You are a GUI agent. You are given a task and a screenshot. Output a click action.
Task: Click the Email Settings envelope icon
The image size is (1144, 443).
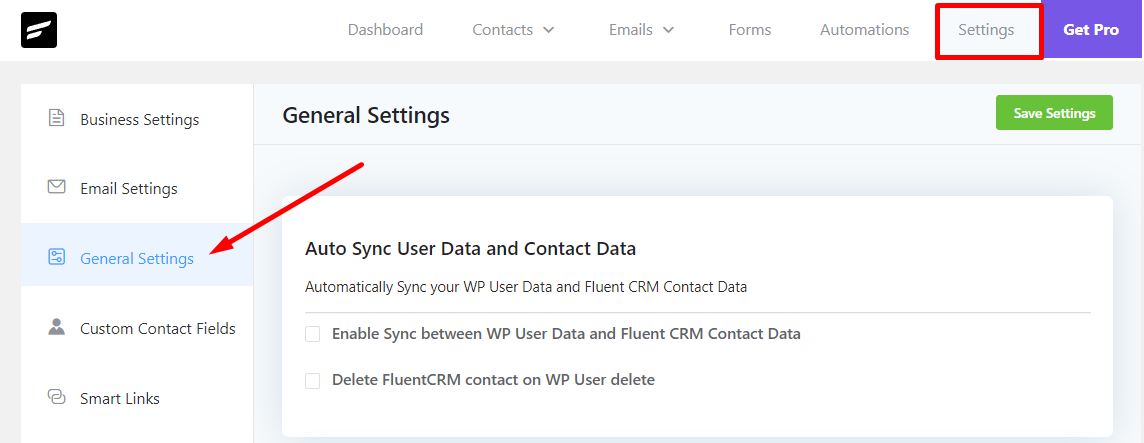(57, 188)
